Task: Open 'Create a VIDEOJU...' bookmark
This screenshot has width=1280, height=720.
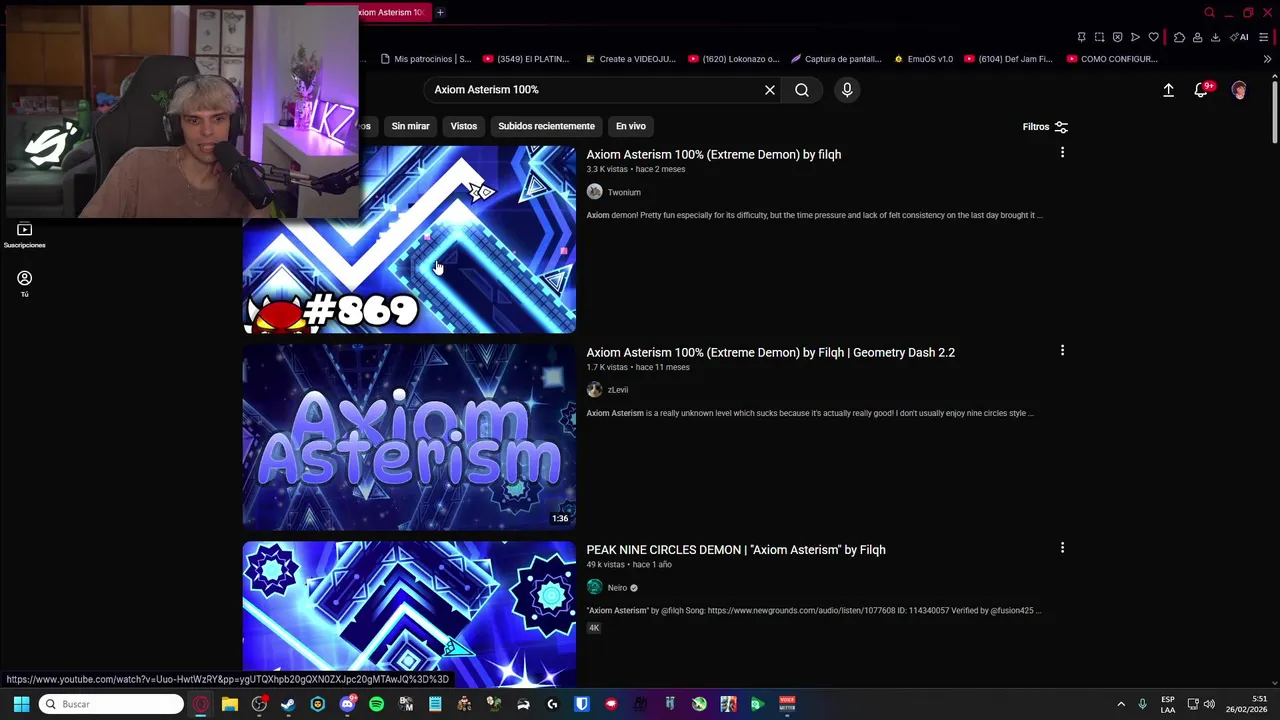Action: pyautogui.click(x=631, y=59)
